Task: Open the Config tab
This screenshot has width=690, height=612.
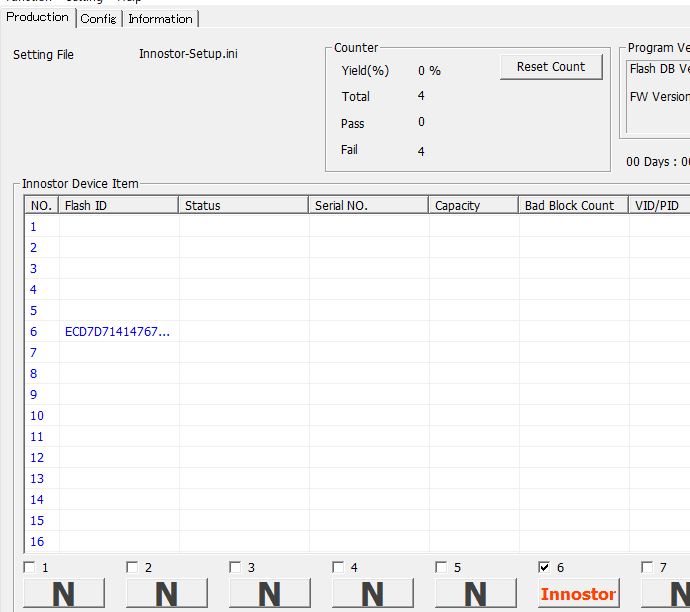Action: click(99, 19)
